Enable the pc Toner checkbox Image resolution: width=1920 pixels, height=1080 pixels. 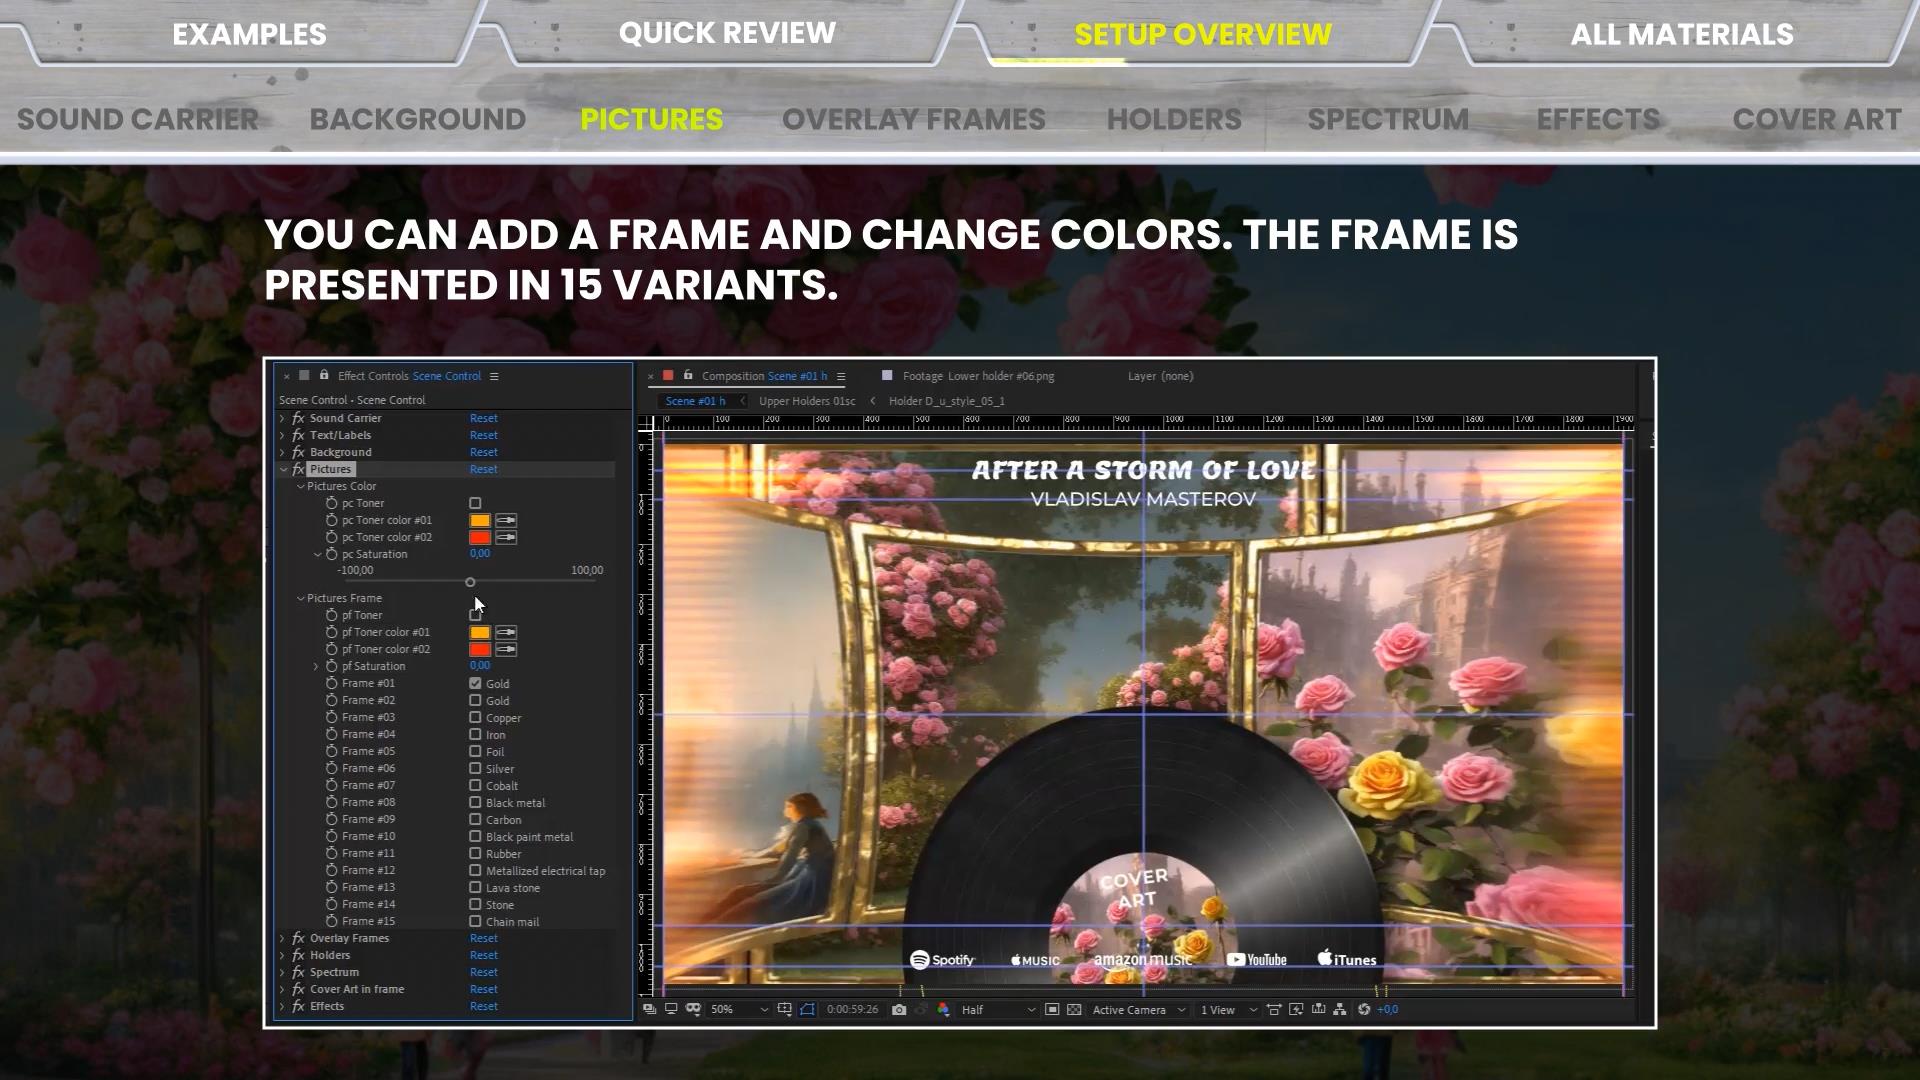point(475,504)
